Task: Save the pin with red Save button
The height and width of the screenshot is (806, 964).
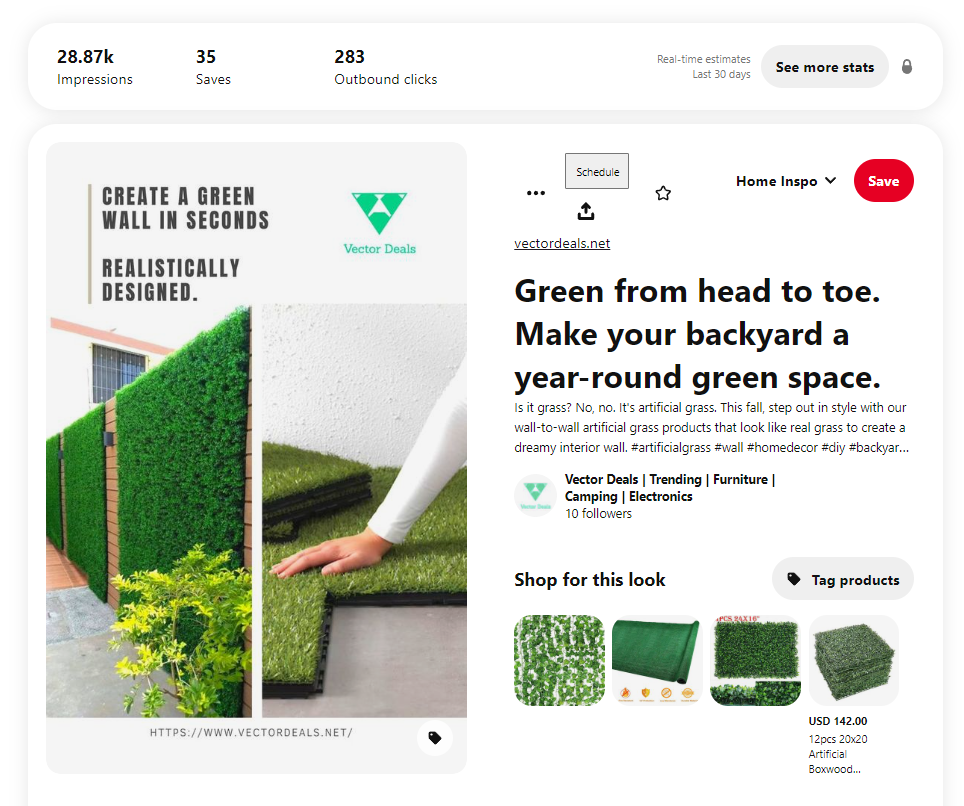Action: (883, 181)
